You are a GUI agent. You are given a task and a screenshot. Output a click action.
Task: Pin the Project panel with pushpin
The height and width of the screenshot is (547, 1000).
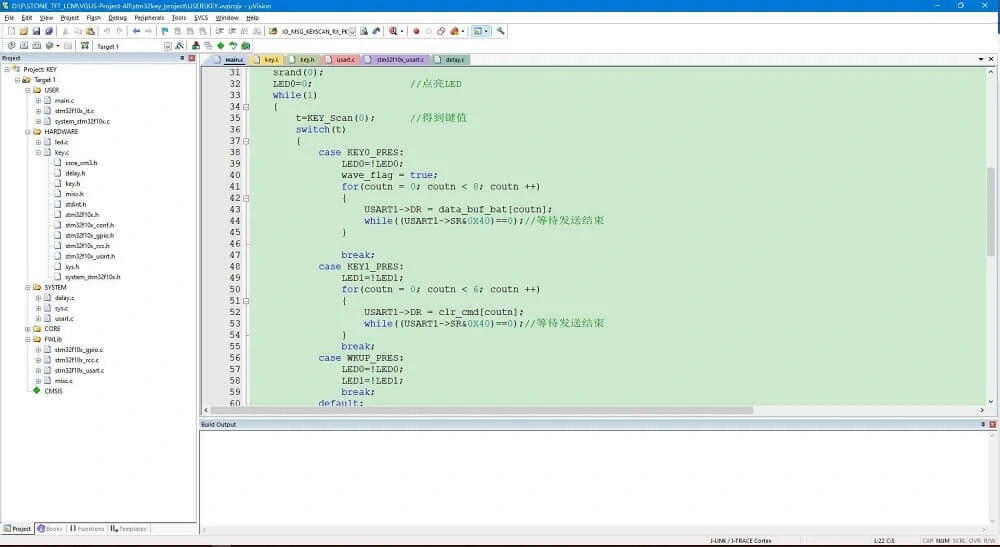click(x=182, y=58)
